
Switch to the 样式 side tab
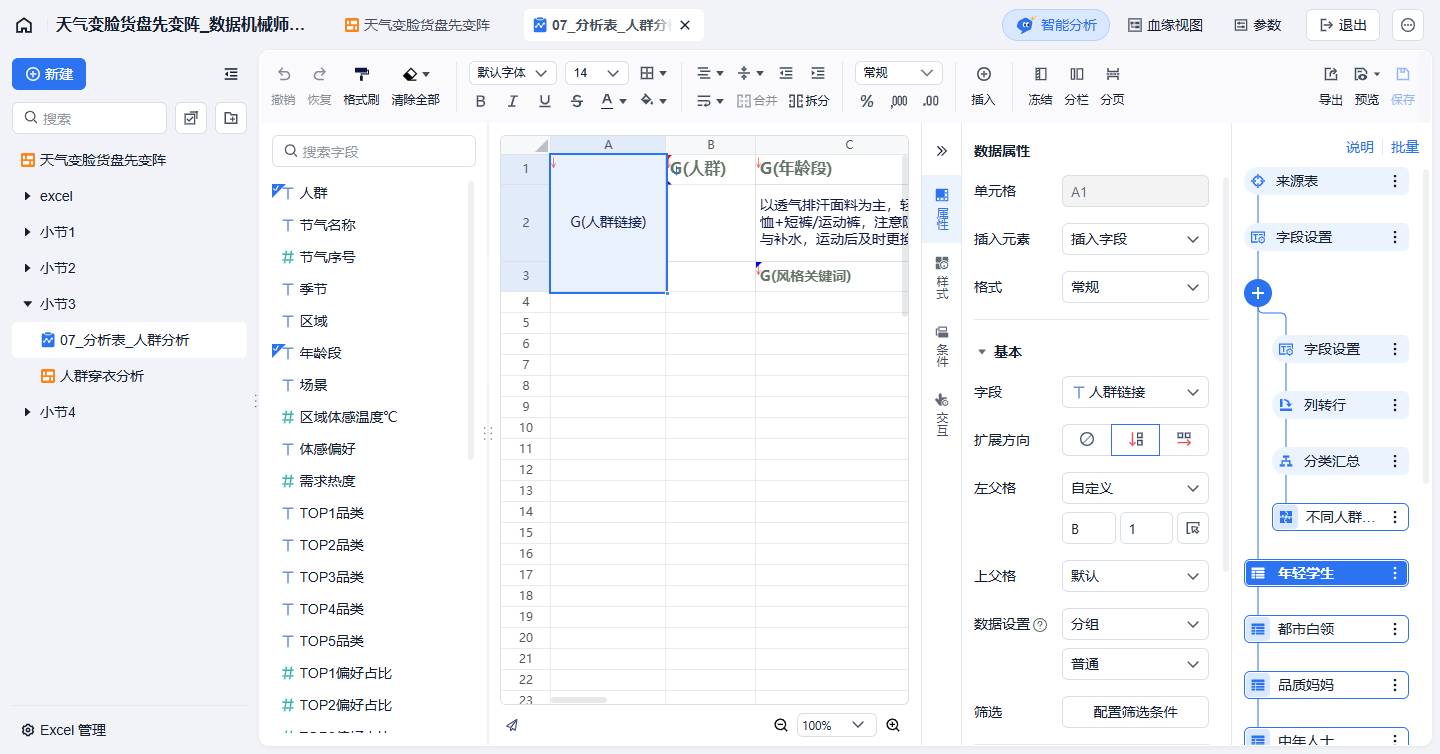pyautogui.click(x=941, y=276)
